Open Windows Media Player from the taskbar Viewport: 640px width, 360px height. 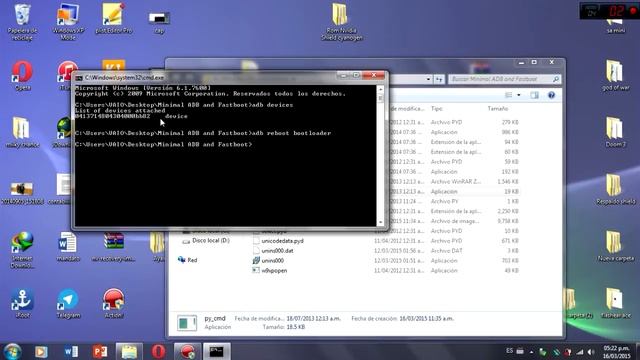click(x=41, y=351)
